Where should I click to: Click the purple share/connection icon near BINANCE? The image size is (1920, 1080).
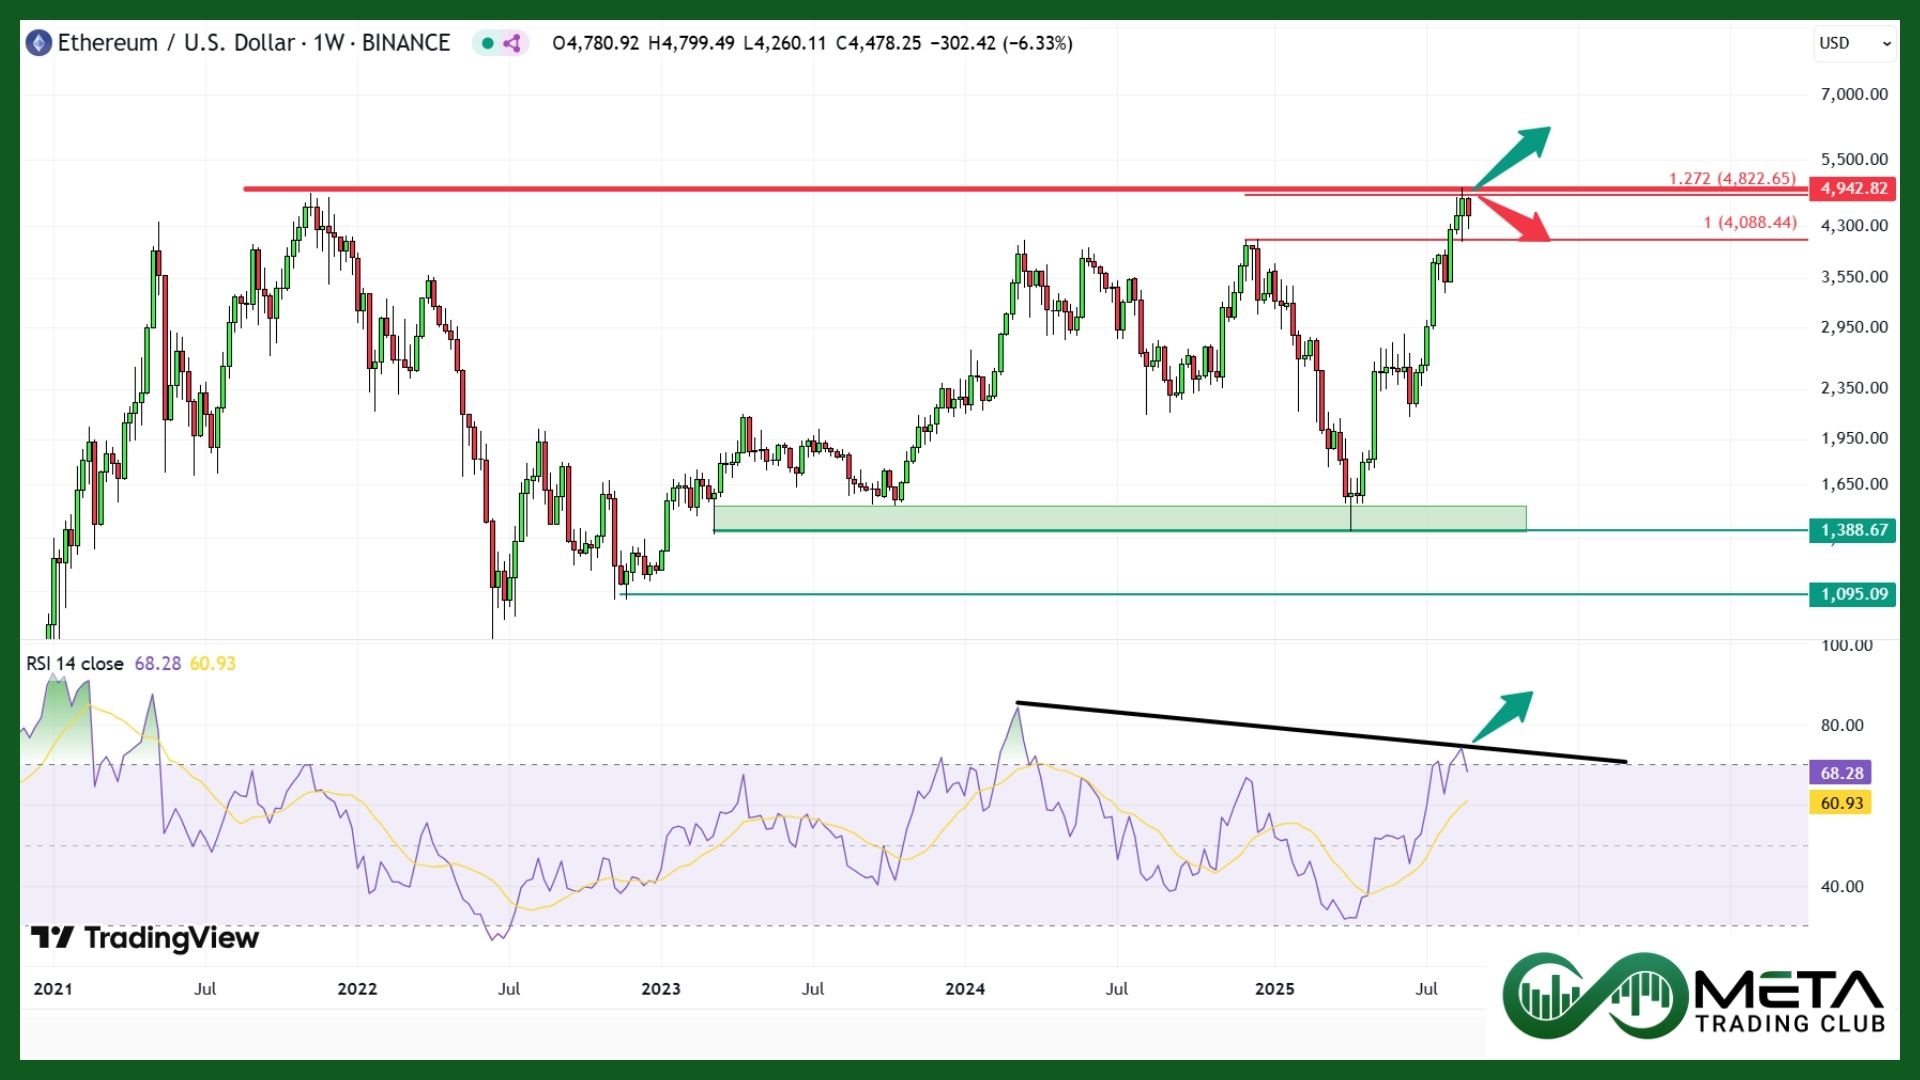point(512,43)
